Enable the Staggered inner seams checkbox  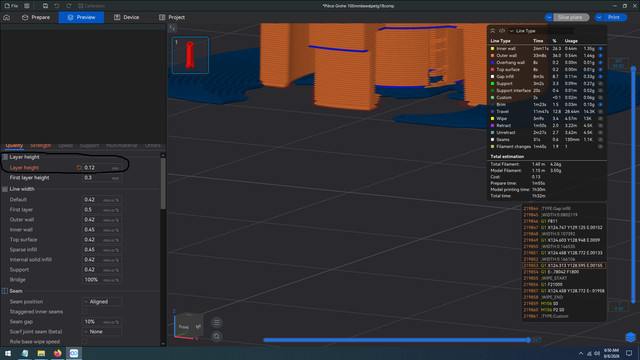84,311
